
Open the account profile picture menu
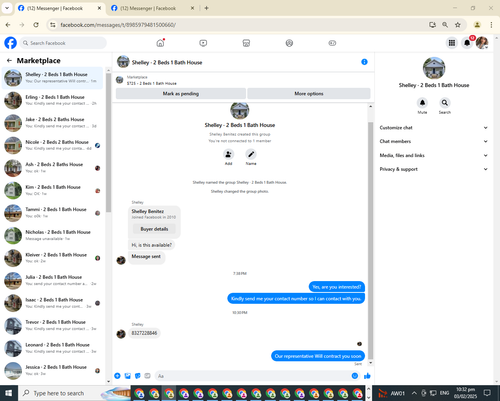[482, 43]
